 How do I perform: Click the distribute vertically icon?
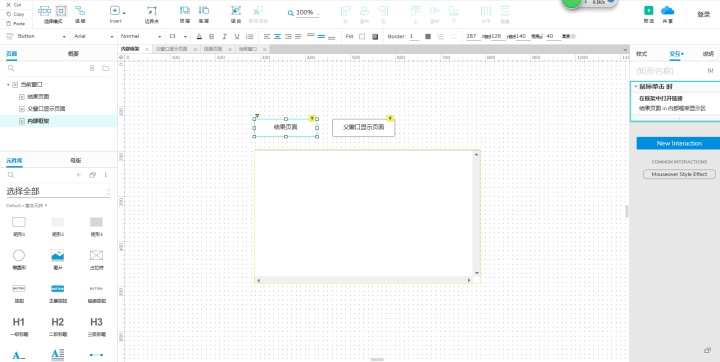pyautogui.click(x=505, y=11)
